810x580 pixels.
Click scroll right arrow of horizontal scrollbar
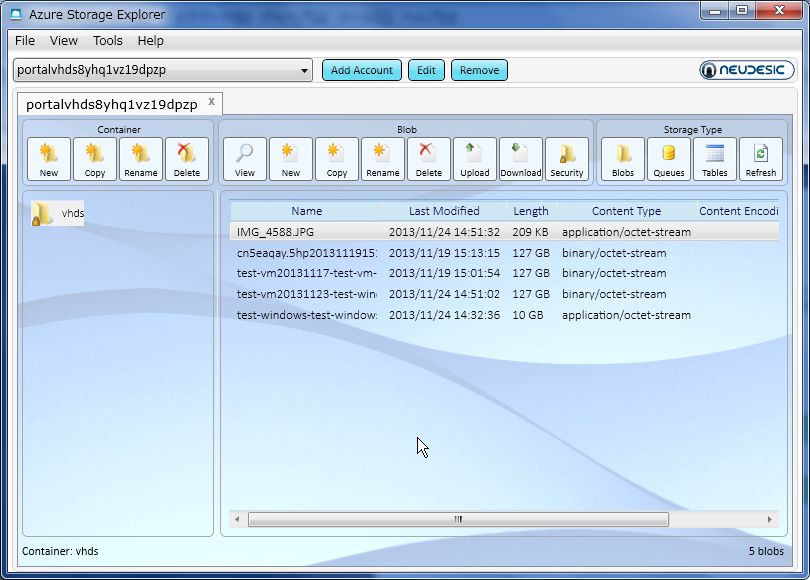770,519
